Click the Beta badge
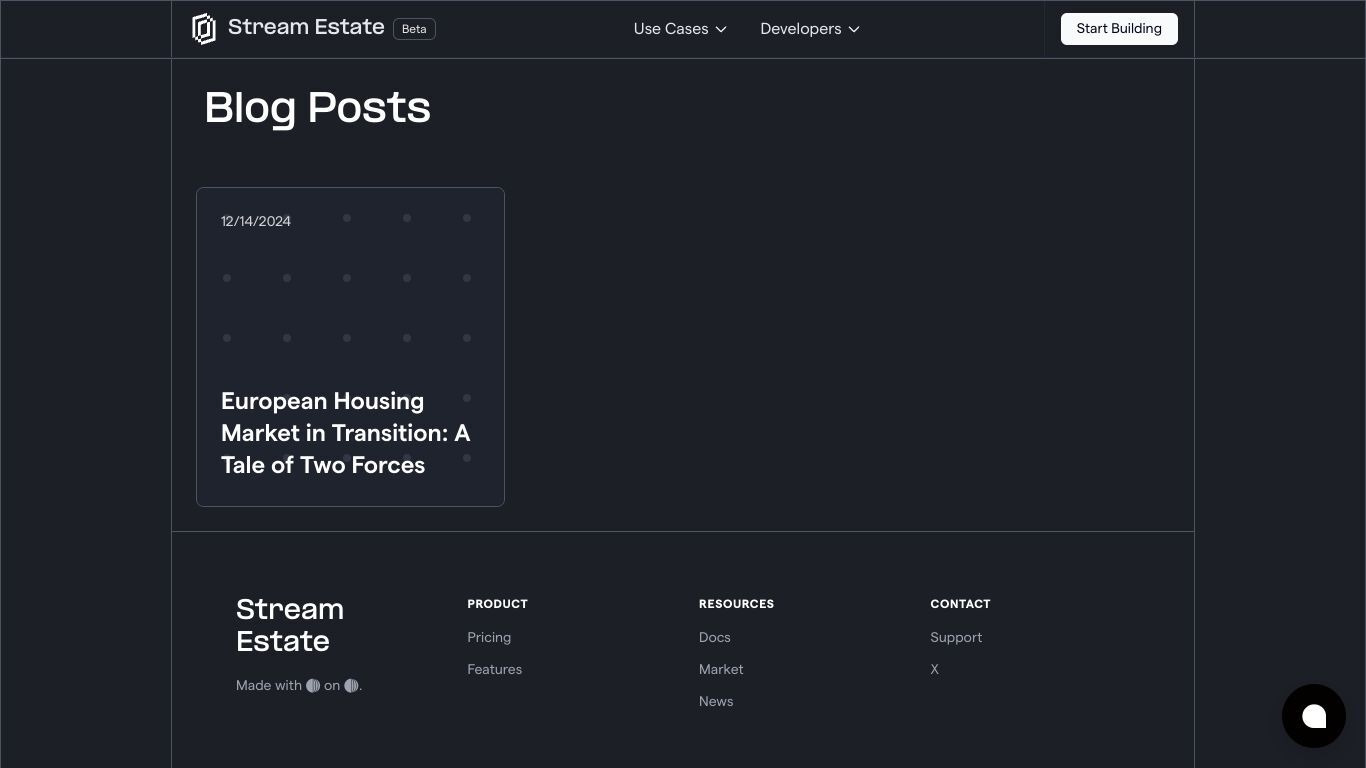 click(414, 29)
